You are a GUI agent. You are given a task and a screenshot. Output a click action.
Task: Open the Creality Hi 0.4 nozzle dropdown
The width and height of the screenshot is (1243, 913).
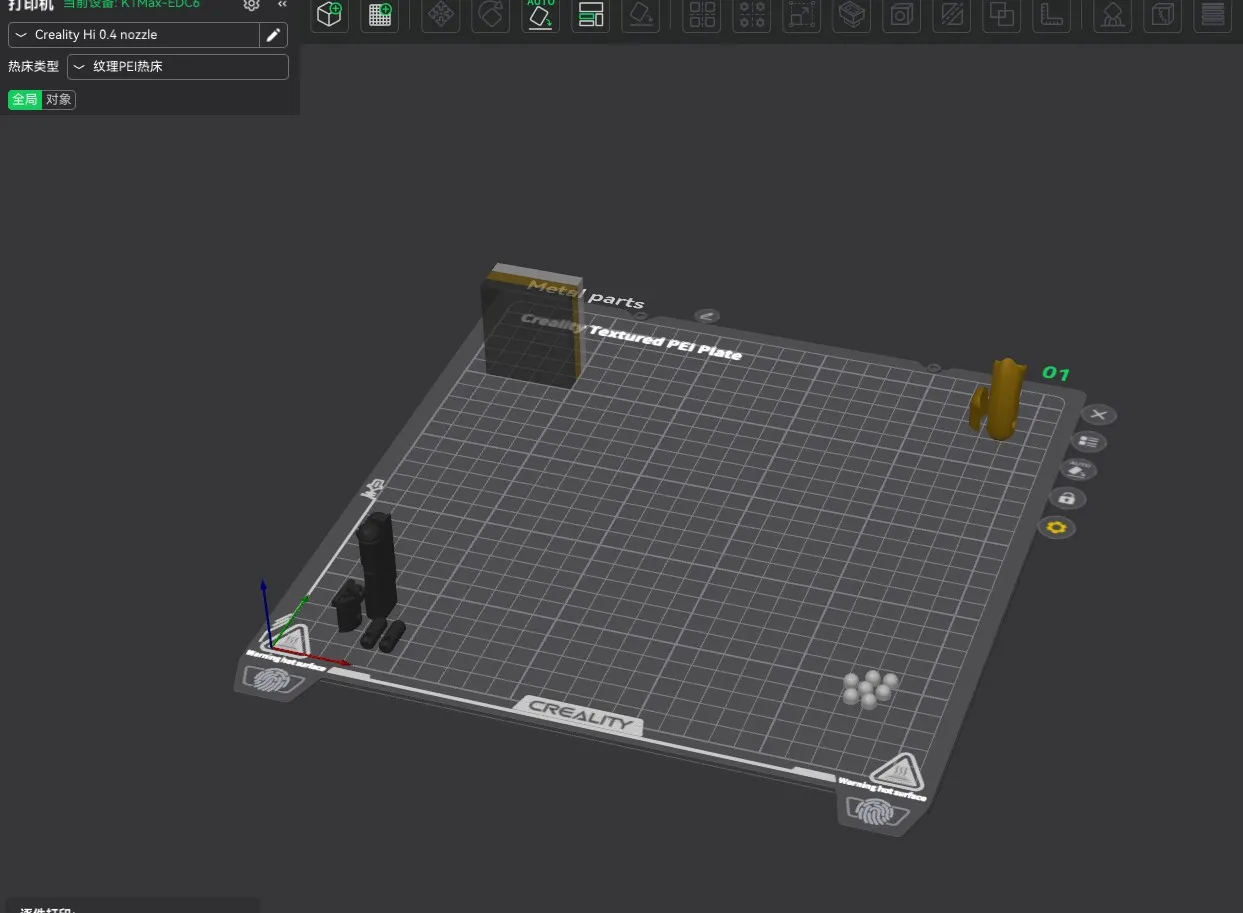click(134, 35)
